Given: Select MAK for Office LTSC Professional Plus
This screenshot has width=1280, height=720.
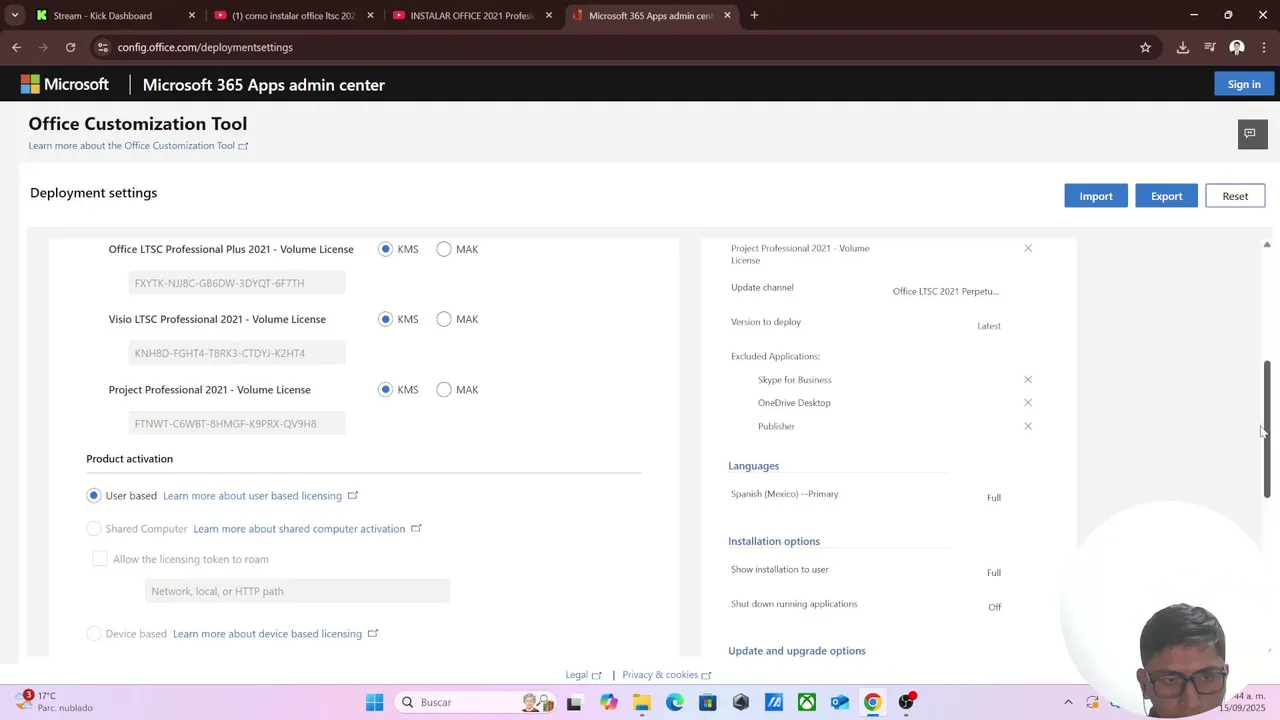Looking at the screenshot, I should pos(444,249).
